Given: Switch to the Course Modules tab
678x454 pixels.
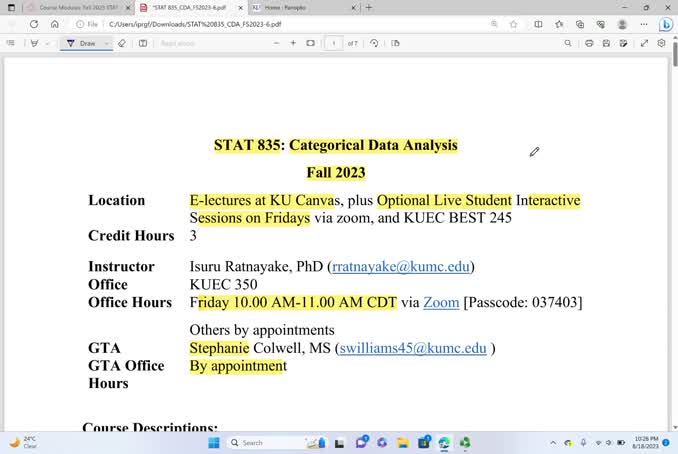Looking at the screenshot, I should pyautogui.click(x=78, y=8).
